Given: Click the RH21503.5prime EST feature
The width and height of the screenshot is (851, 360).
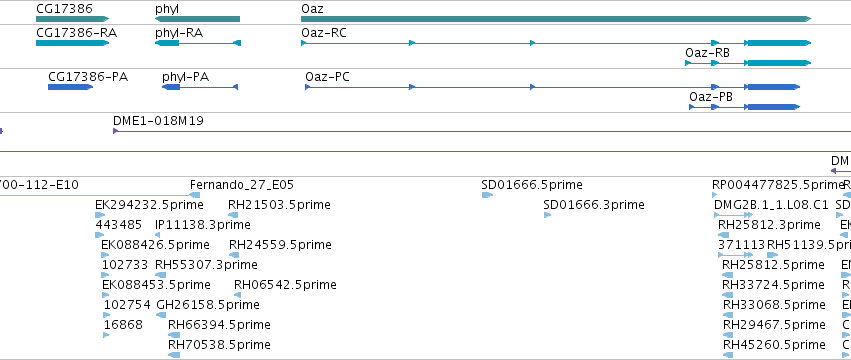Looking at the screenshot, I should click(233, 215).
